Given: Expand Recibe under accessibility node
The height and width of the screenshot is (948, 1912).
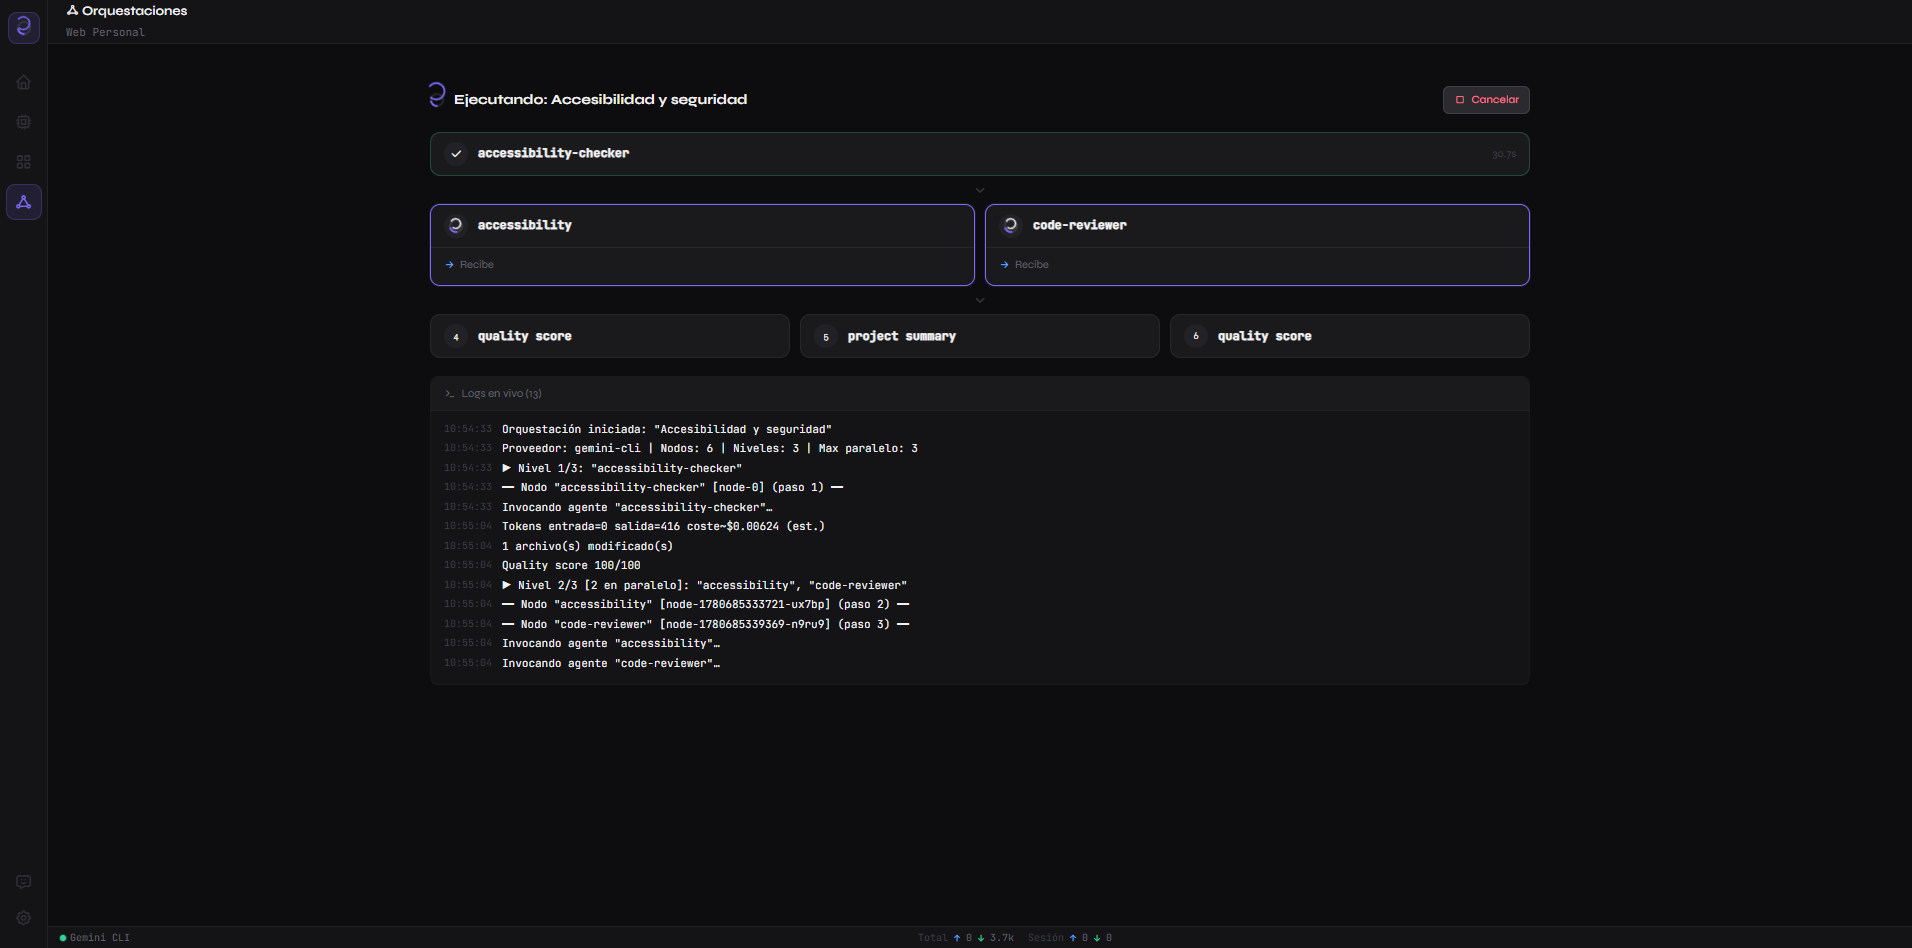Looking at the screenshot, I should click(470, 265).
